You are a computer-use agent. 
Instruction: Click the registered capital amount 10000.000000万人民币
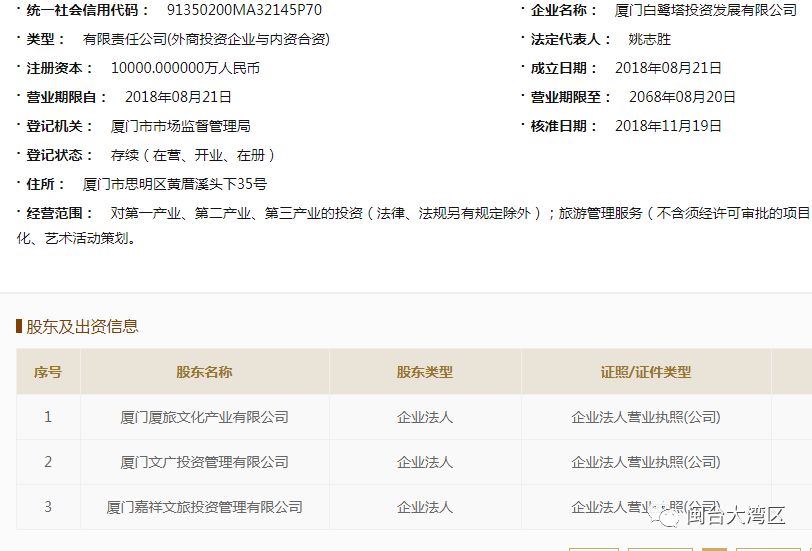184,68
